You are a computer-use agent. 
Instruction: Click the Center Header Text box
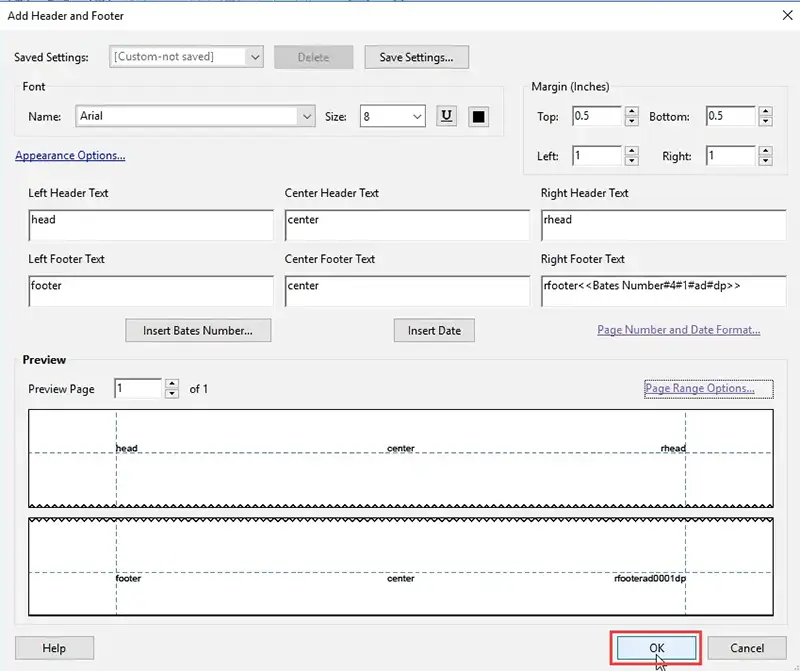(x=407, y=225)
